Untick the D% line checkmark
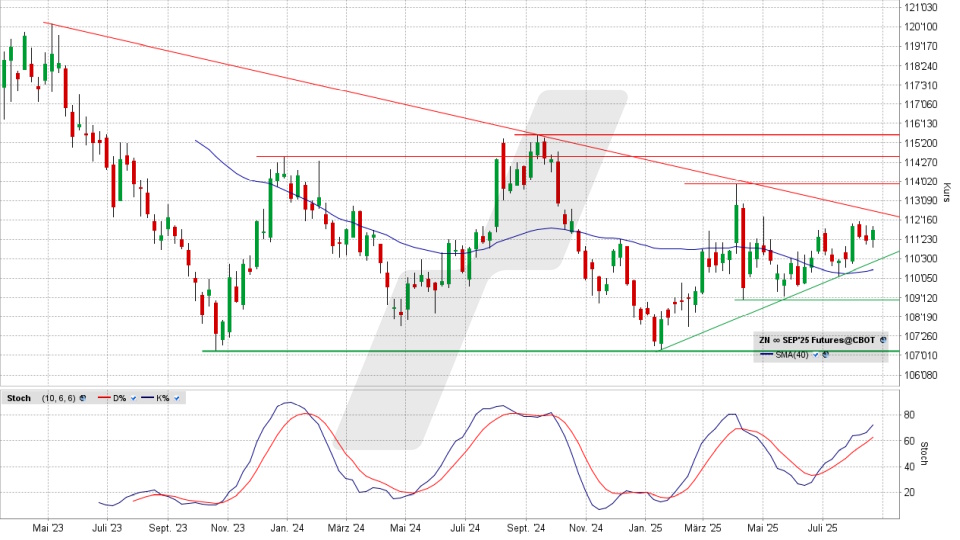Screen dimensions: 960x540 [x=133, y=398]
